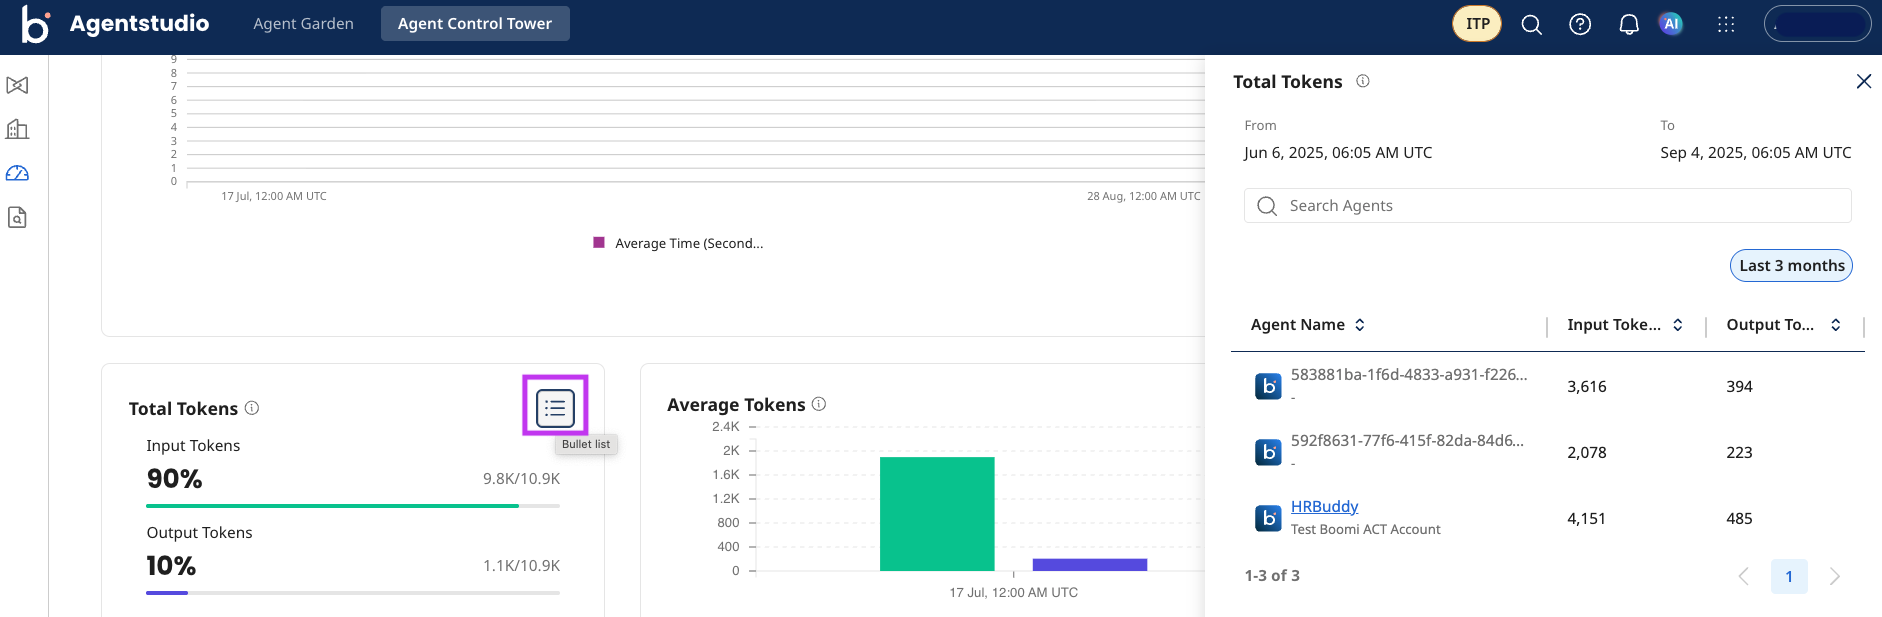Screen dimensions: 1882x617
Task: Click the info icon beside Average Tokens
Action: [x=819, y=404]
